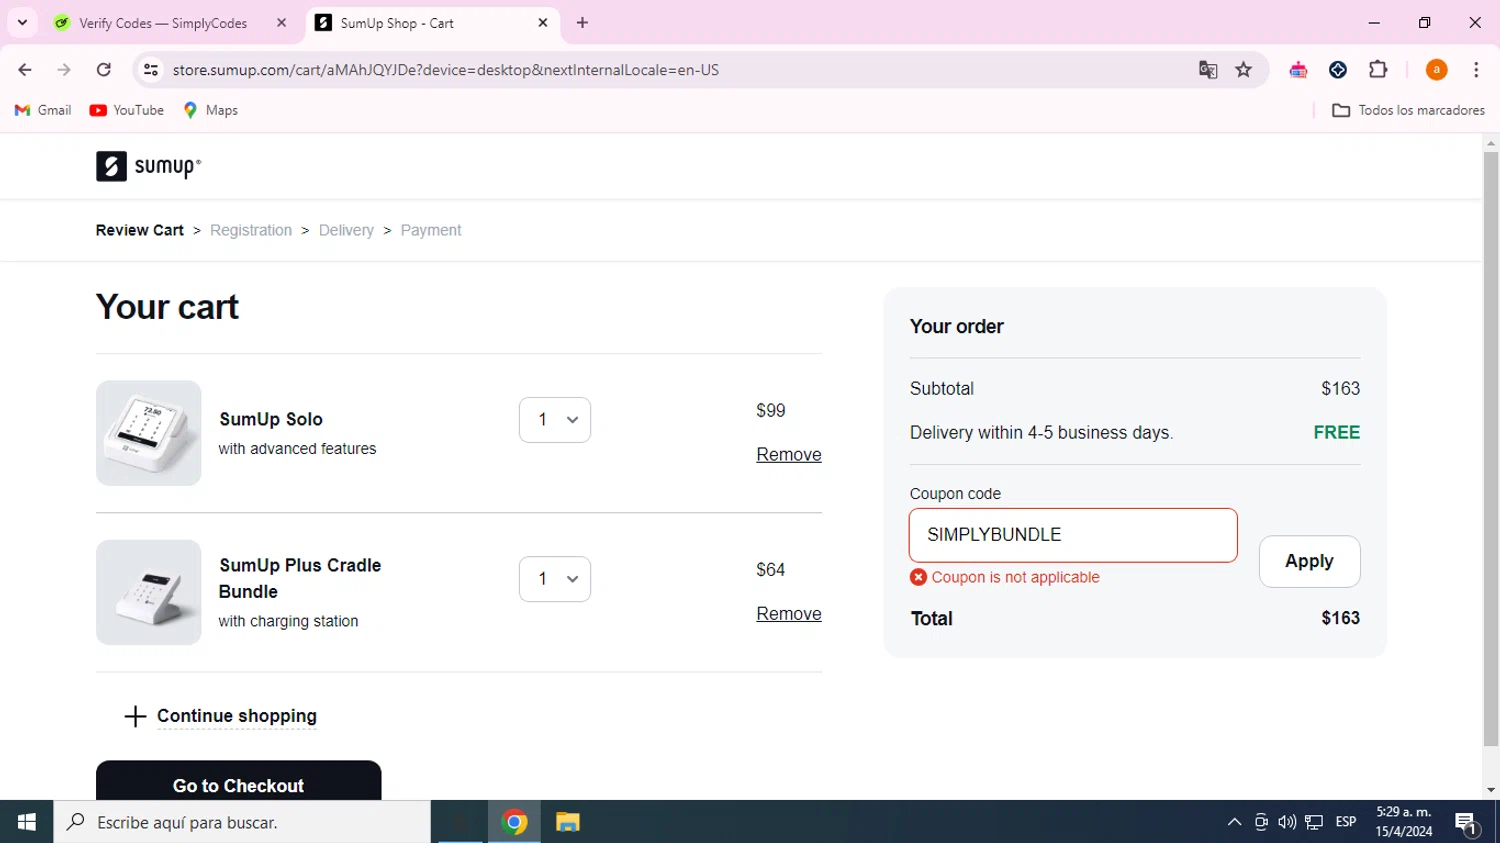The width and height of the screenshot is (1500, 843).
Task: Show hidden system tray icons
Action: (x=1234, y=822)
